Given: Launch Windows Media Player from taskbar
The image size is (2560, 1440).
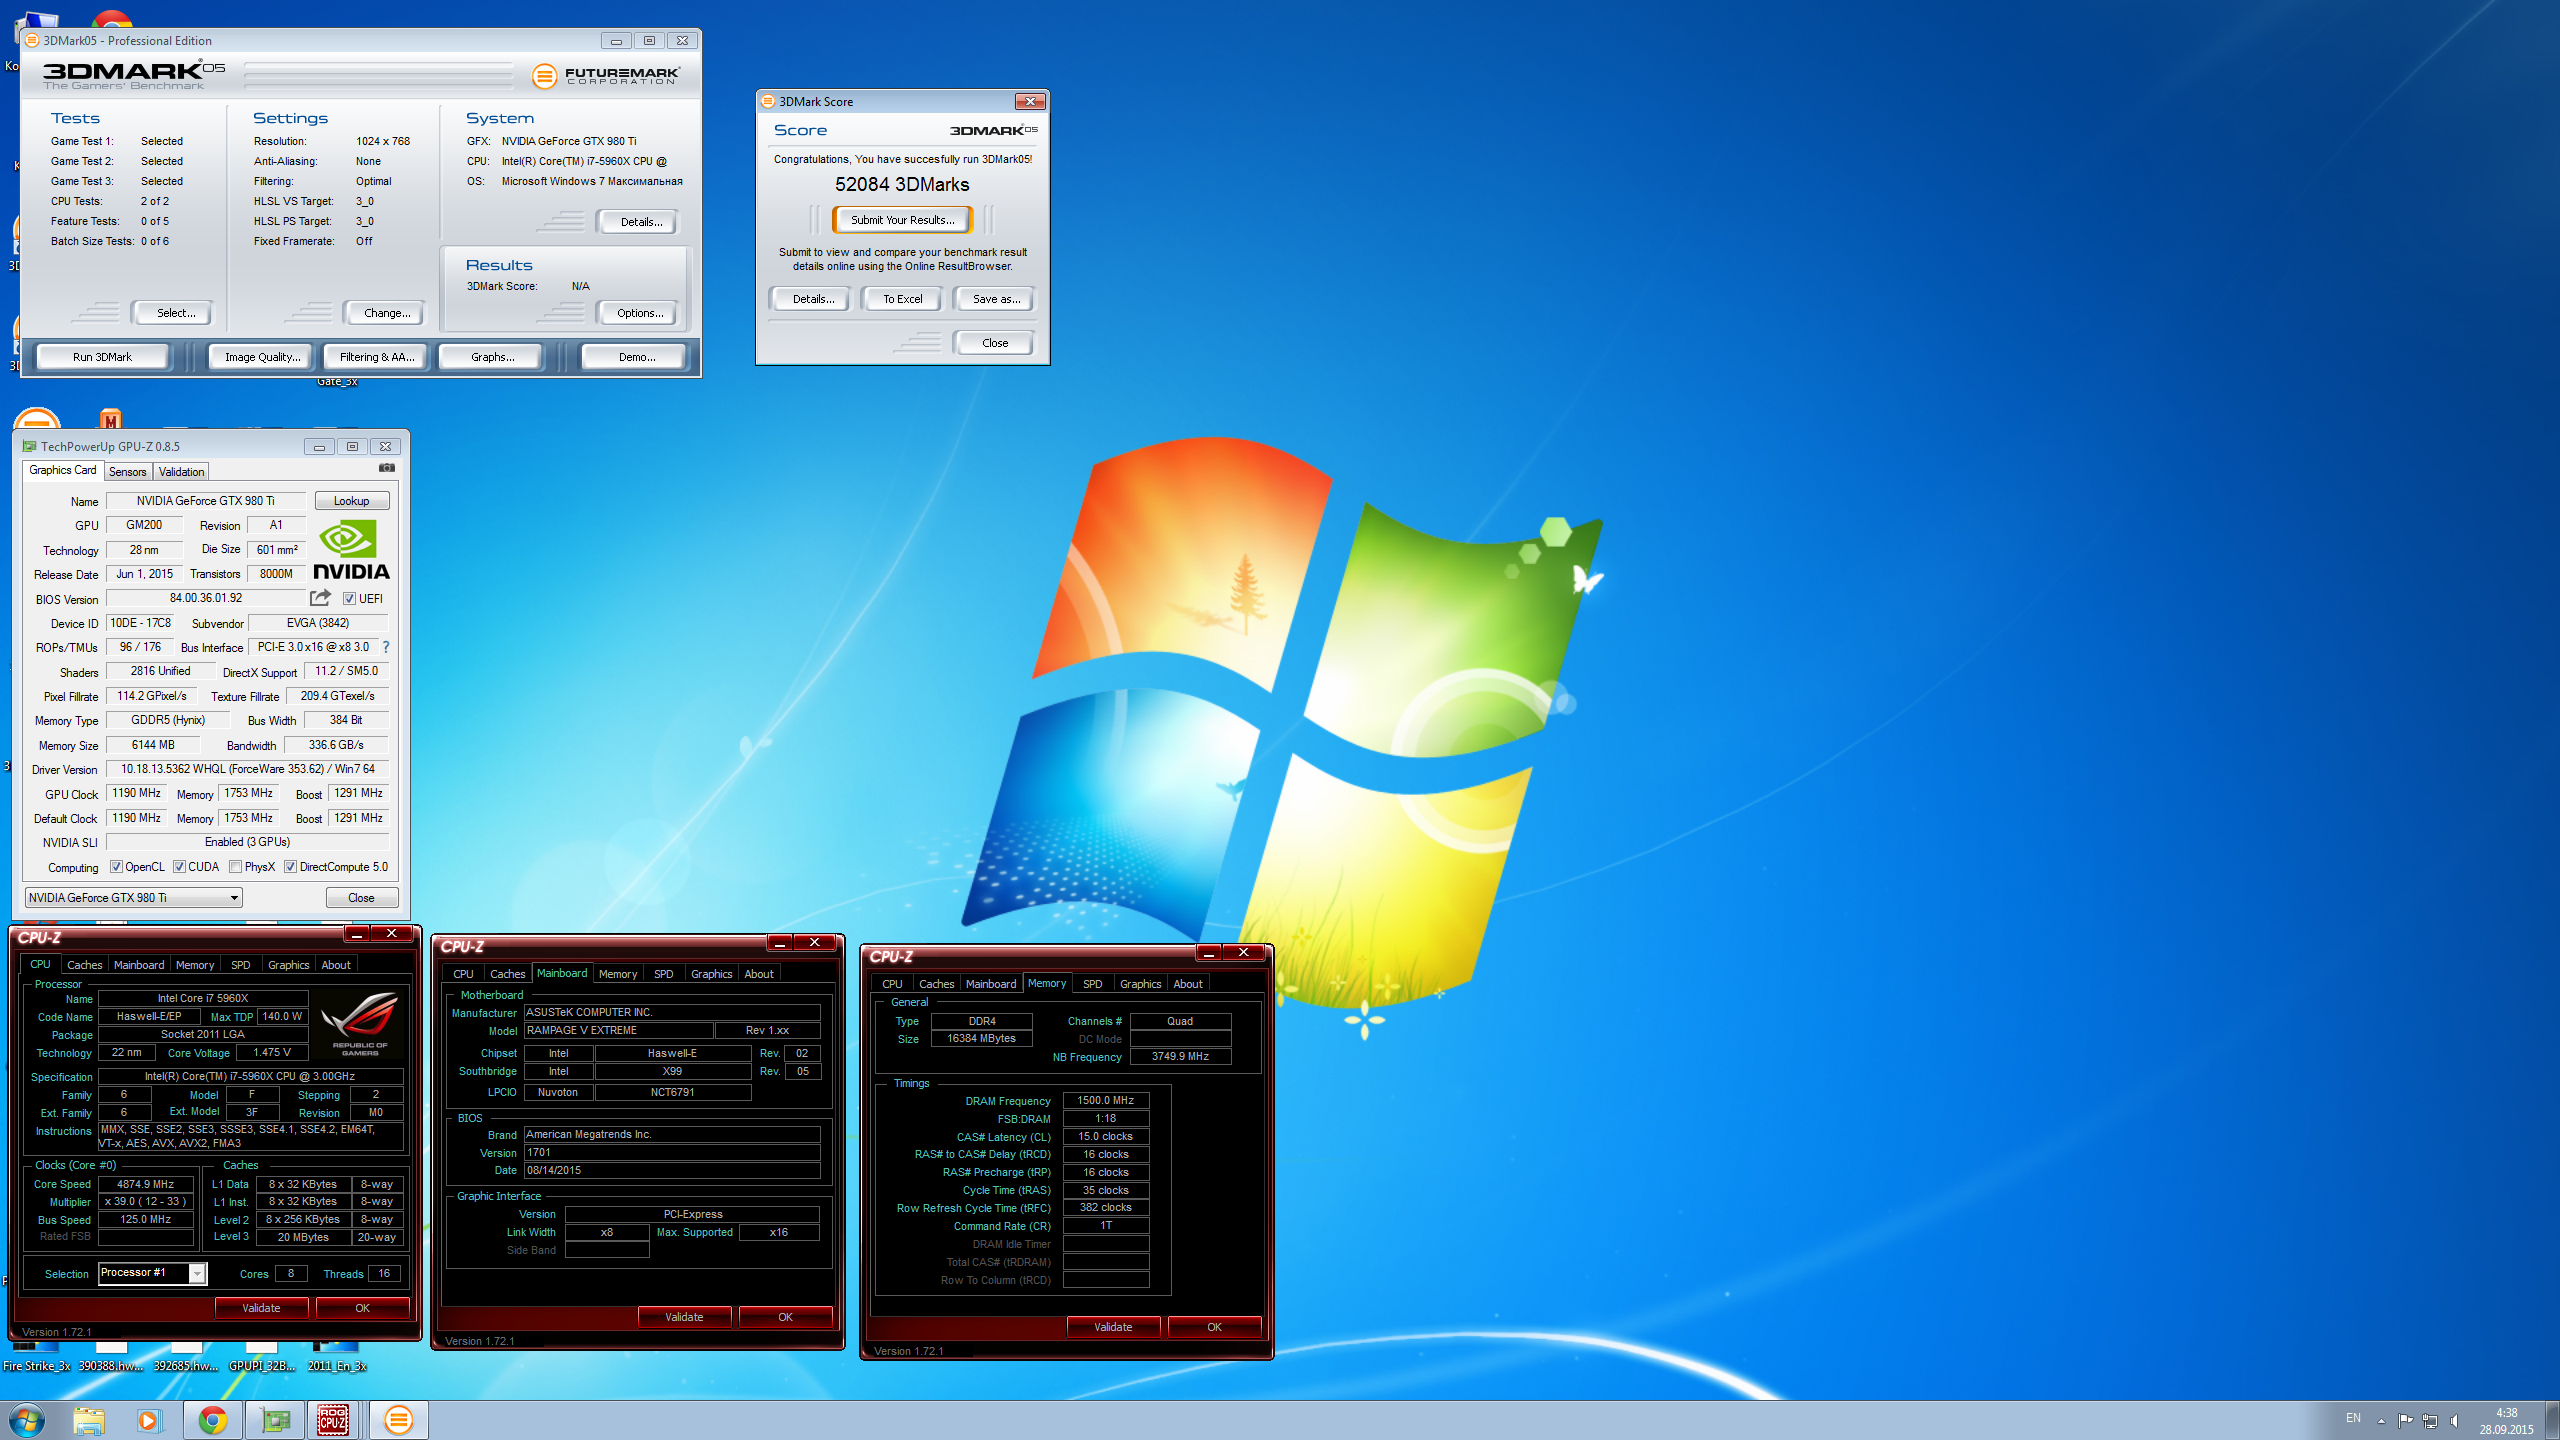Looking at the screenshot, I should coord(149,1420).
